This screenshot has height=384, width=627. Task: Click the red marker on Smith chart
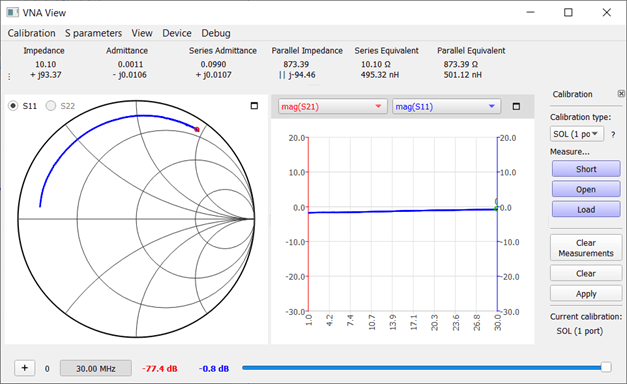pos(197,129)
